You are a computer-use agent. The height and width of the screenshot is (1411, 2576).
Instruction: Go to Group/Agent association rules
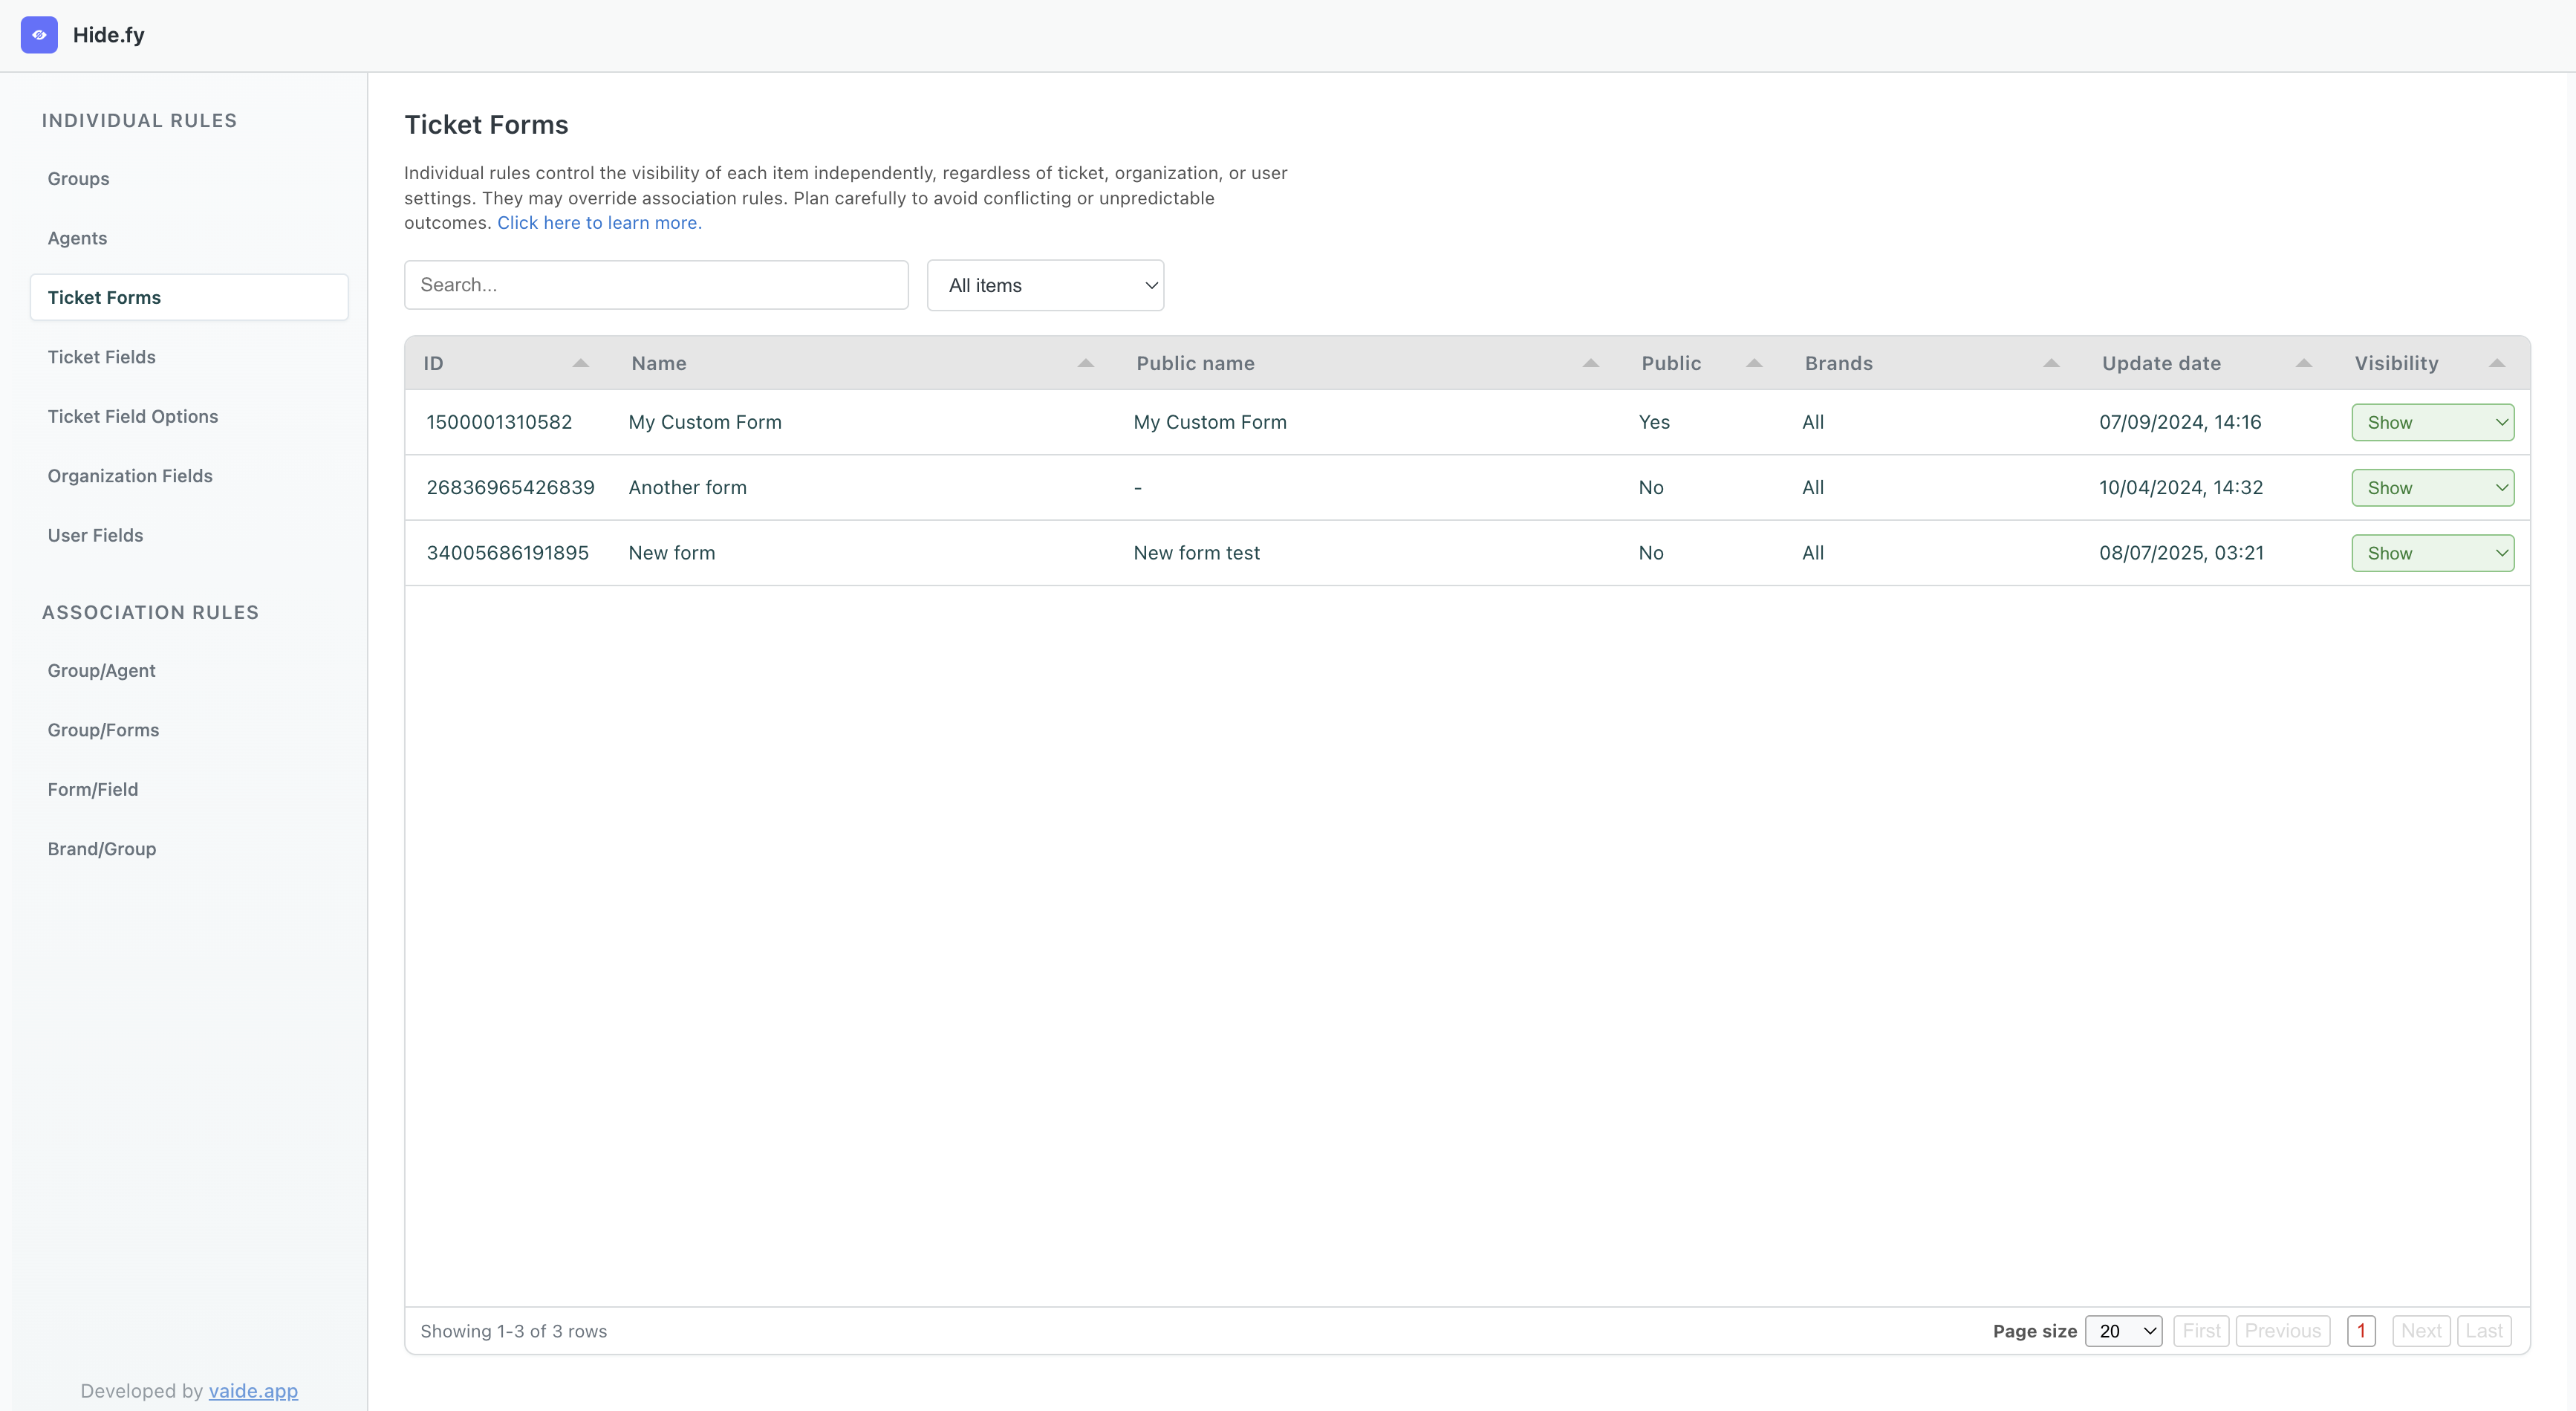102,671
